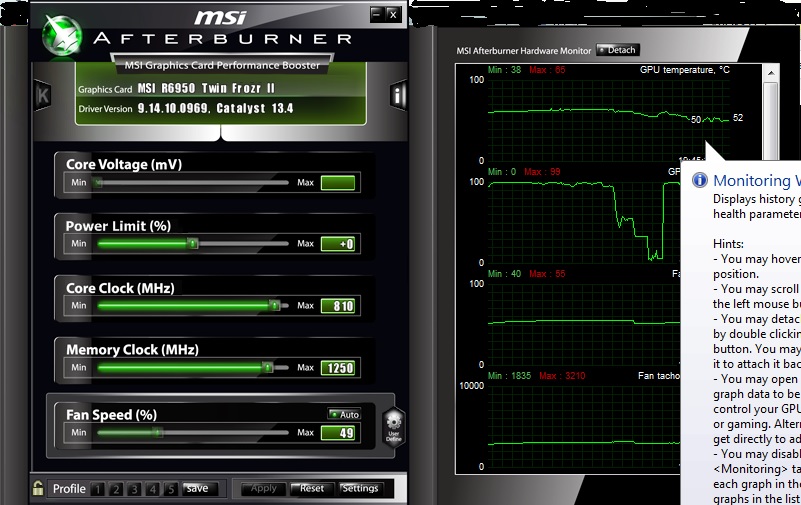The image size is (801, 505).
Task: Select profile slot 3
Action: point(134,489)
